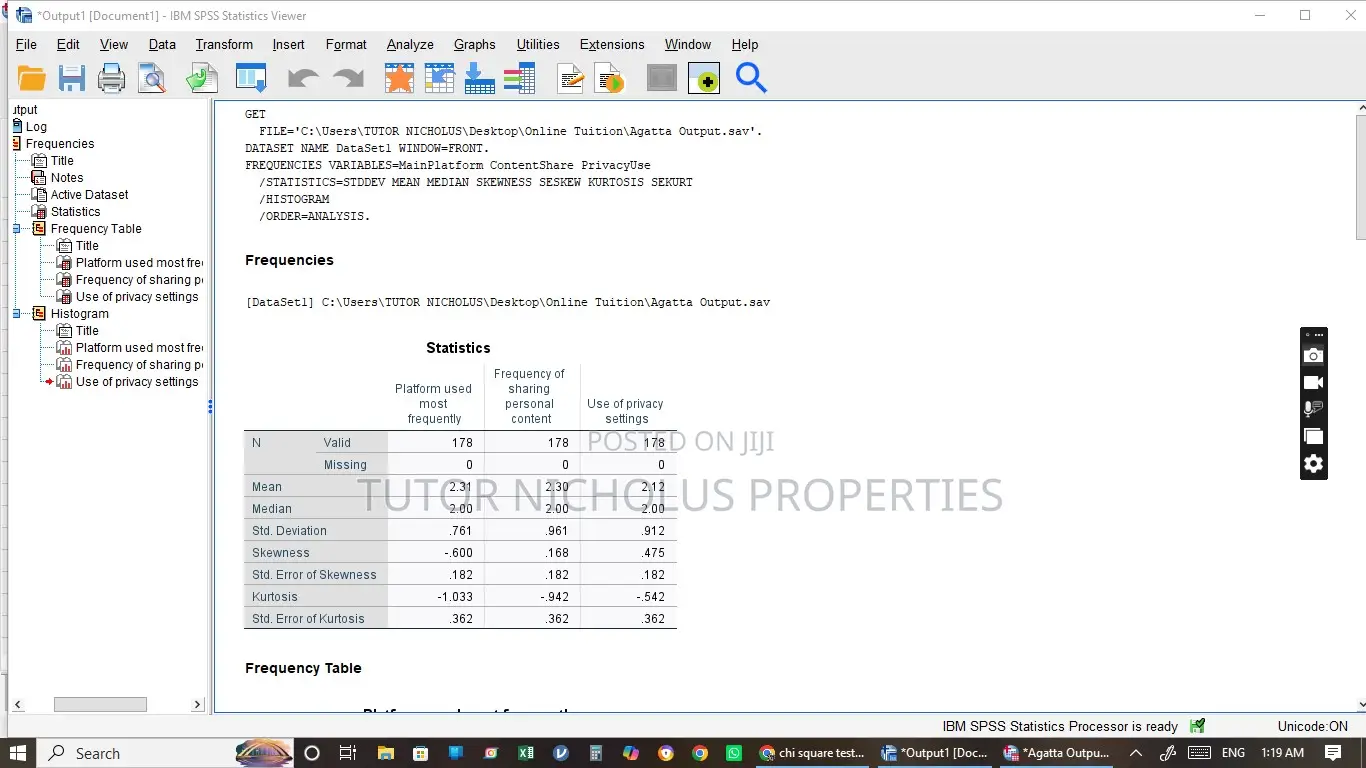Collapse the Frequency Table outline node
1366x768 pixels.
[x=17, y=229]
